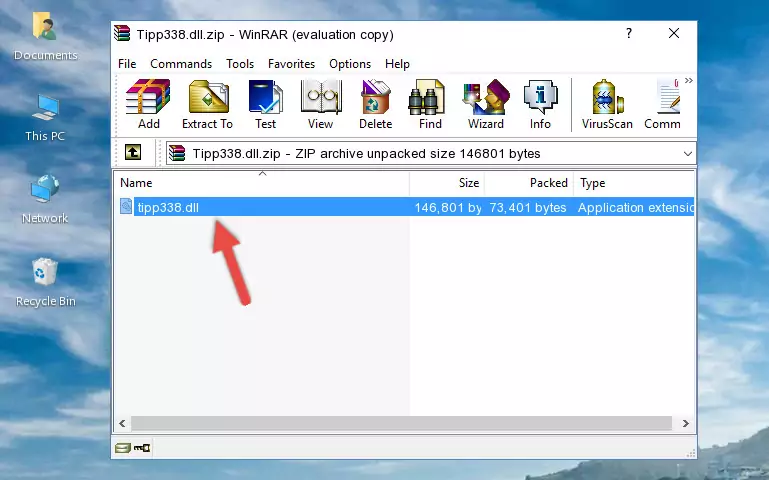Close the WinRAR window

point(674,33)
